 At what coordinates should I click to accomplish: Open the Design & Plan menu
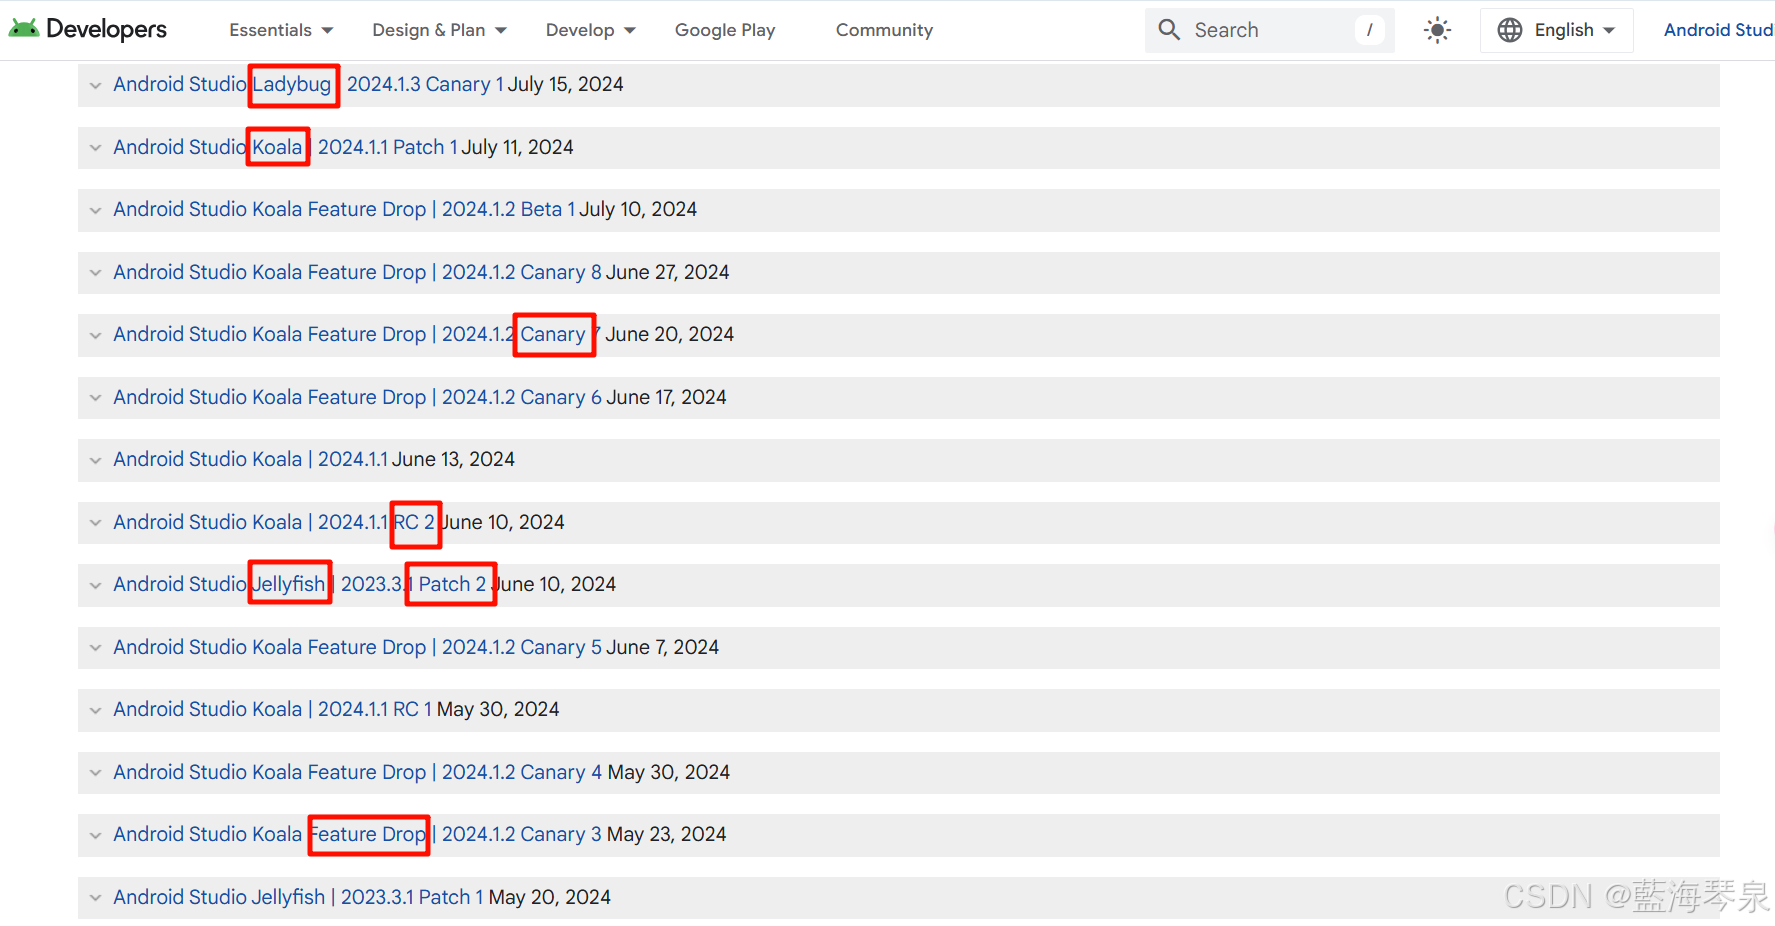pos(439,30)
